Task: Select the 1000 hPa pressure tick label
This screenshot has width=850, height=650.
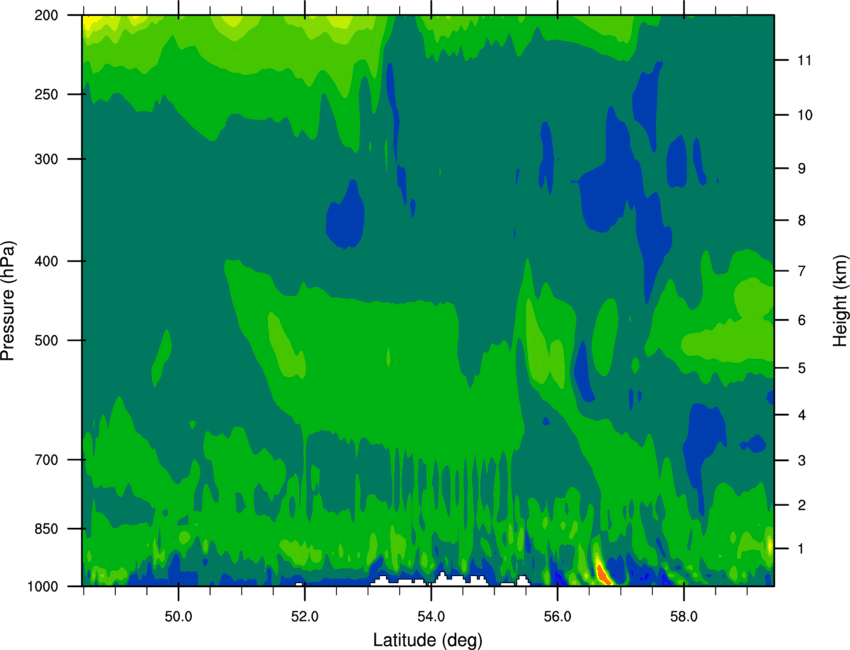Action: point(43,587)
